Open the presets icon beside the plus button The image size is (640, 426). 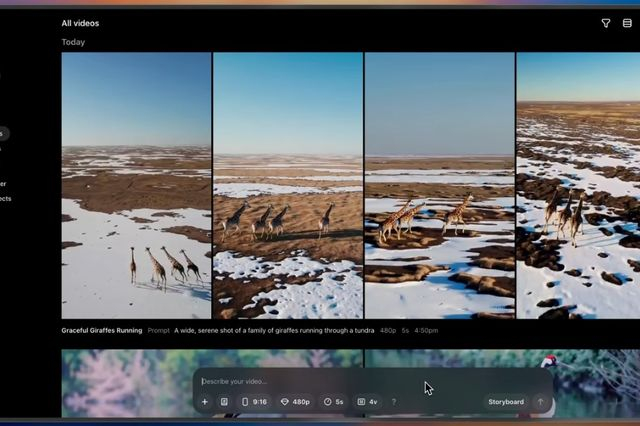[x=224, y=402]
